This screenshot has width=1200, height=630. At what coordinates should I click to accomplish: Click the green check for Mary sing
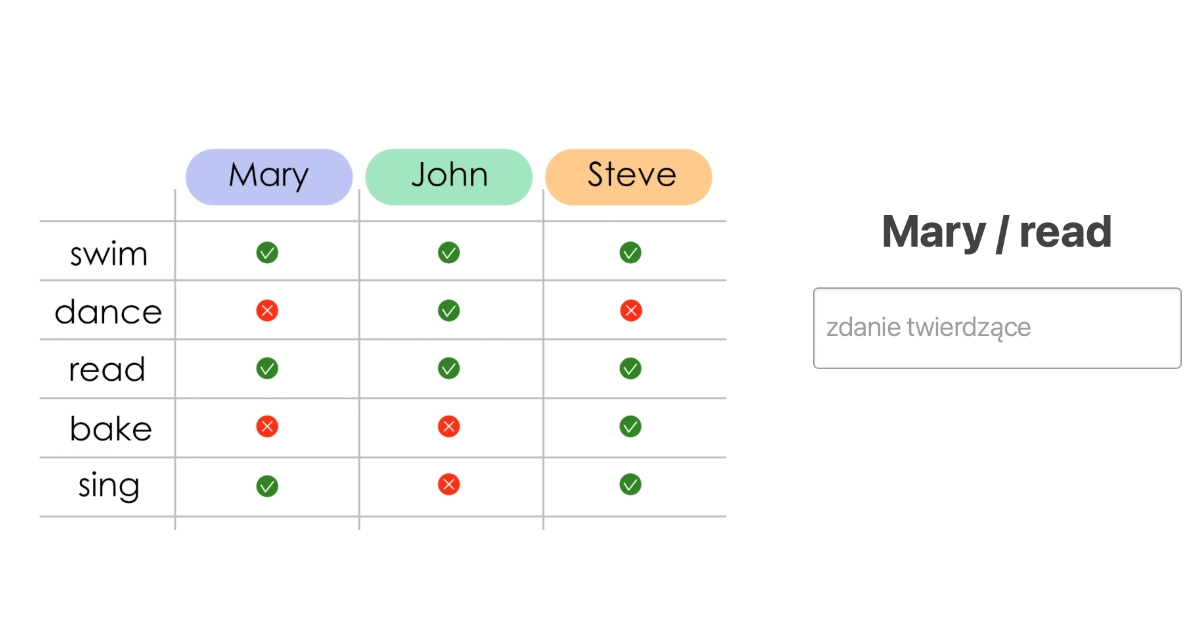(267, 486)
